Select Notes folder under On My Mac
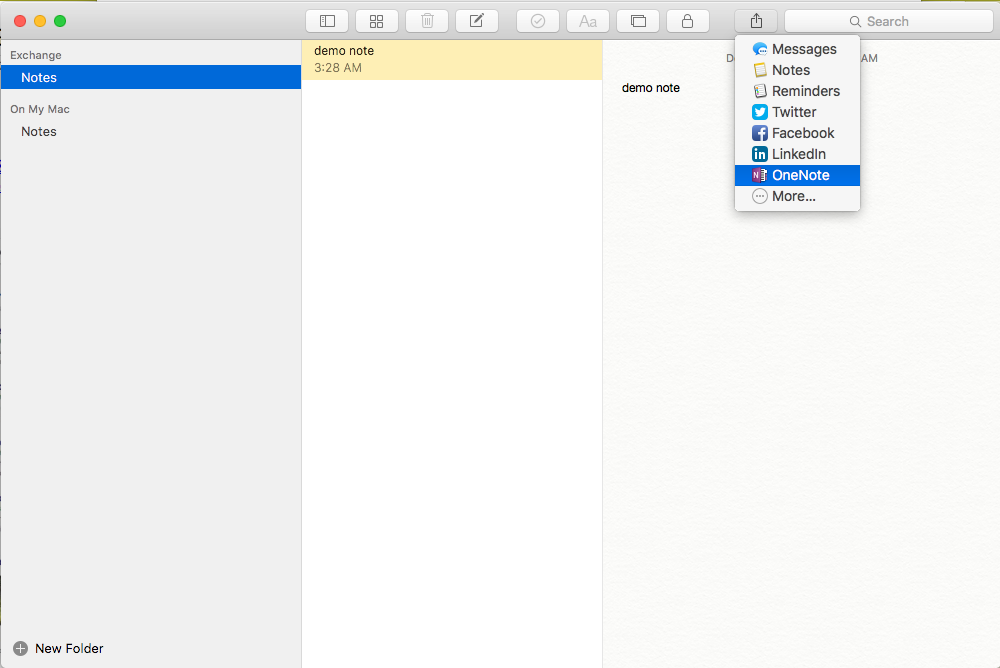Image resolution: width=1000 pixels, height=668 pixels. [x=151, y=131]
